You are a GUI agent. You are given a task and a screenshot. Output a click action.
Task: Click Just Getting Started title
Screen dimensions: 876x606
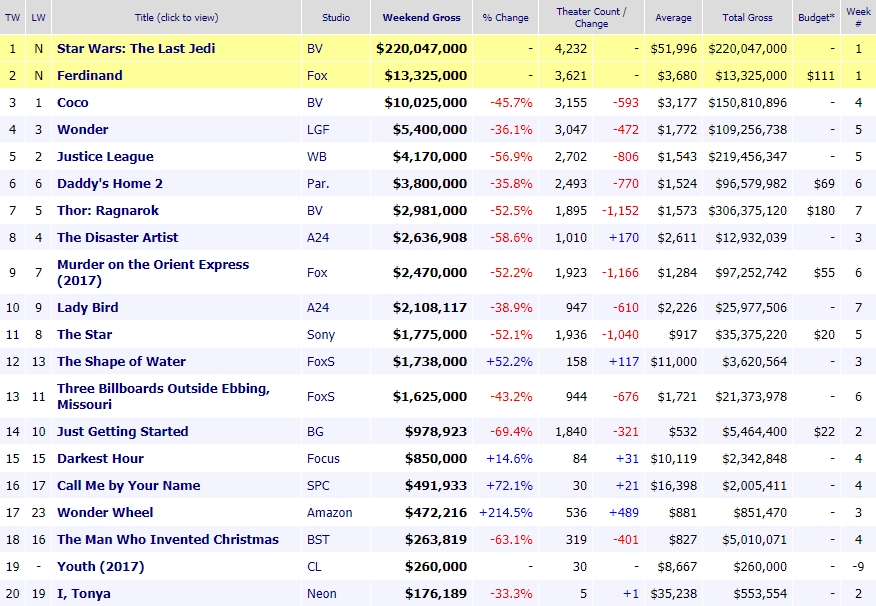tap(122, 432)
